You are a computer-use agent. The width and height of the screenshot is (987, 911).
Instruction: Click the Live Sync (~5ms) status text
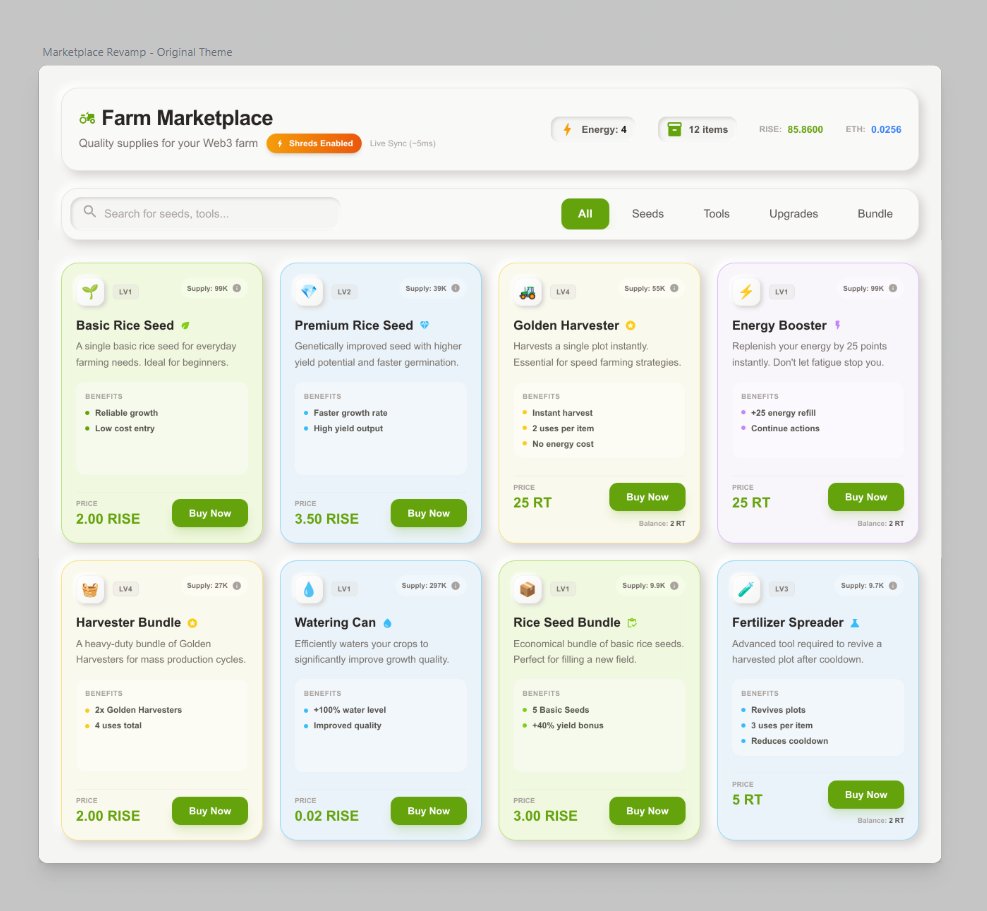point(402,144)
